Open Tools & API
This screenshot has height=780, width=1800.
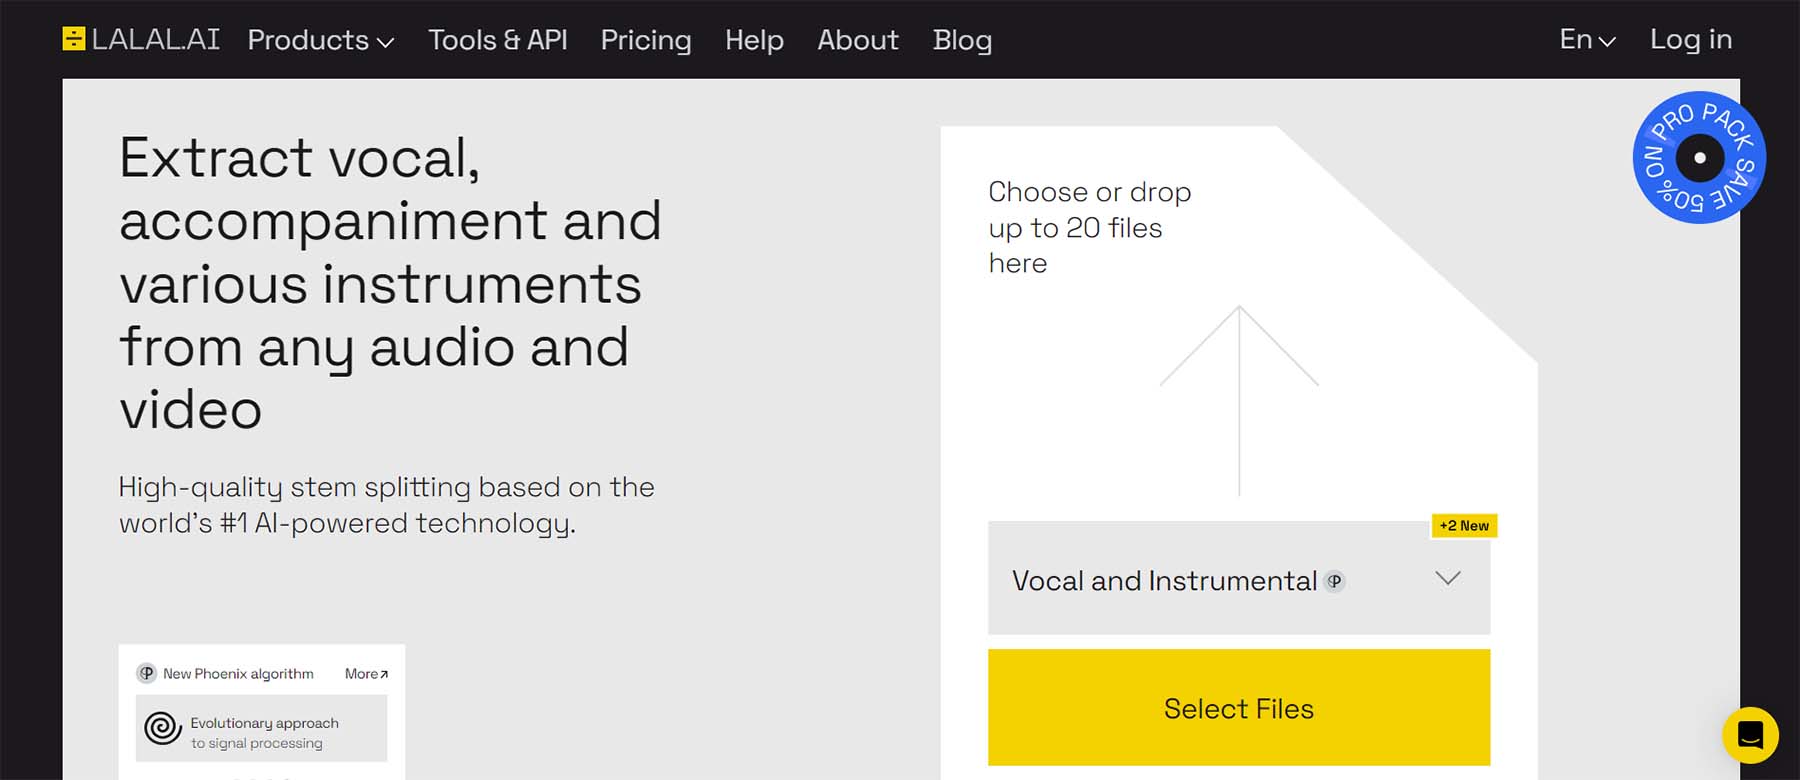pos(497,41)
